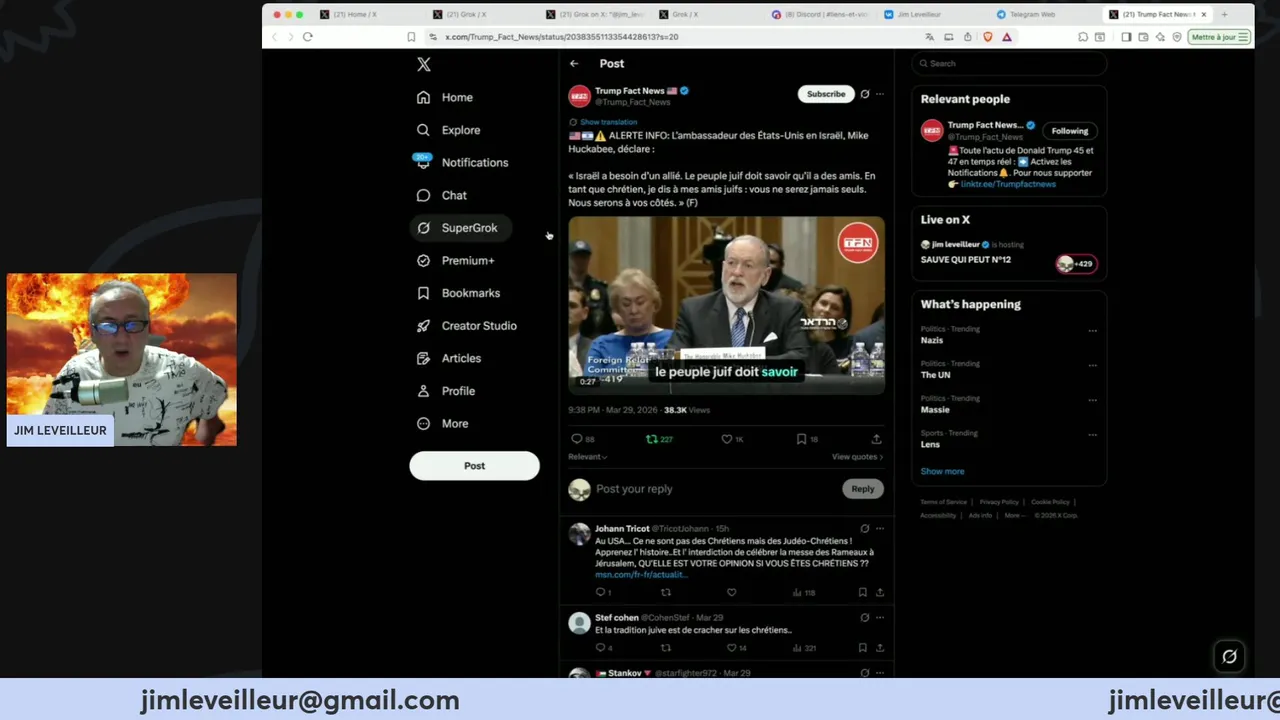Bookmark Johann Tricot's comment
The width and height of the screenshot is (1280, 720).
pyautogui.click(x=863, y=593)
